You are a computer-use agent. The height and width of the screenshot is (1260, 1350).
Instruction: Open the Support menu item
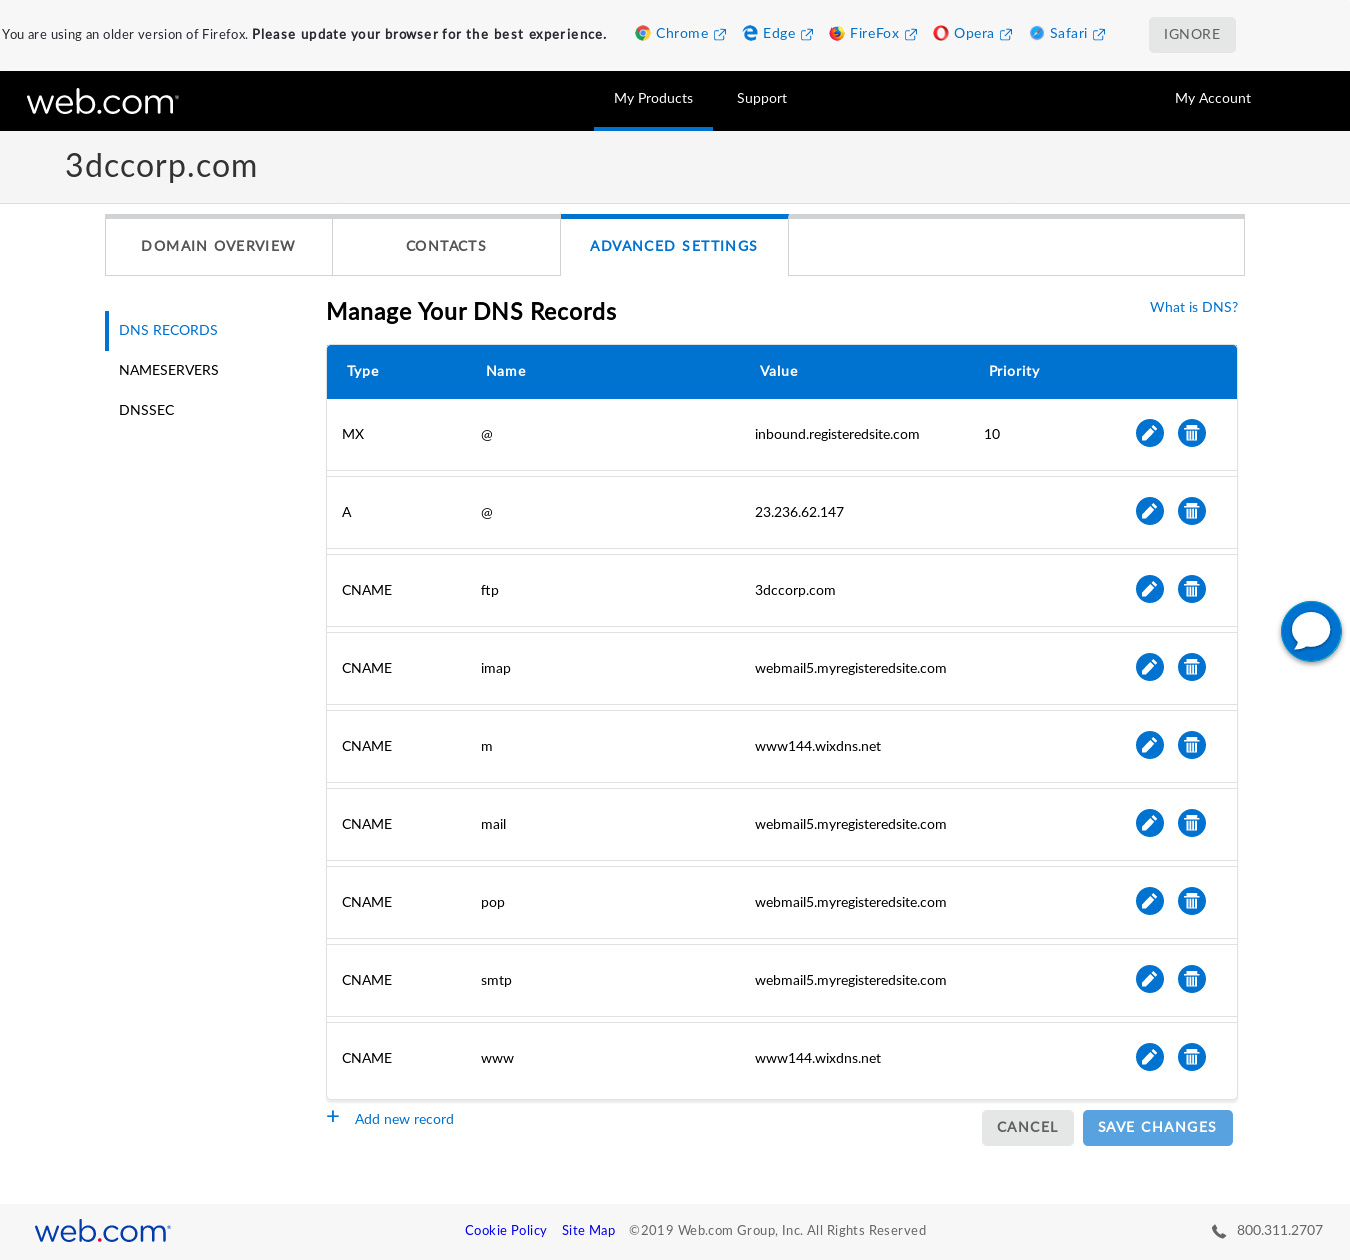[761, 98]
